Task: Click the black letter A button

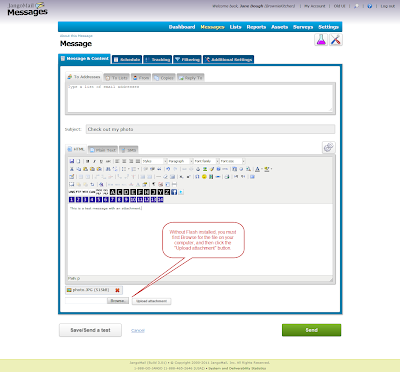Action: click(x=113, y=192)
